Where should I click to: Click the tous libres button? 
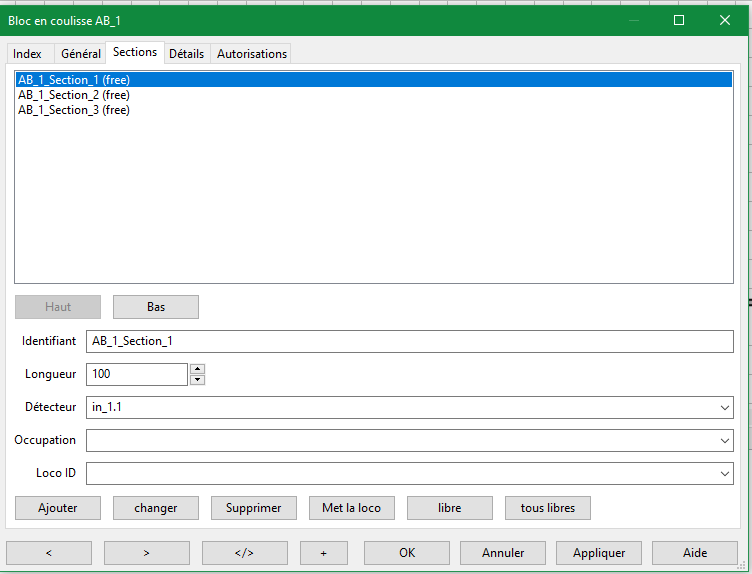coord(548,508)
